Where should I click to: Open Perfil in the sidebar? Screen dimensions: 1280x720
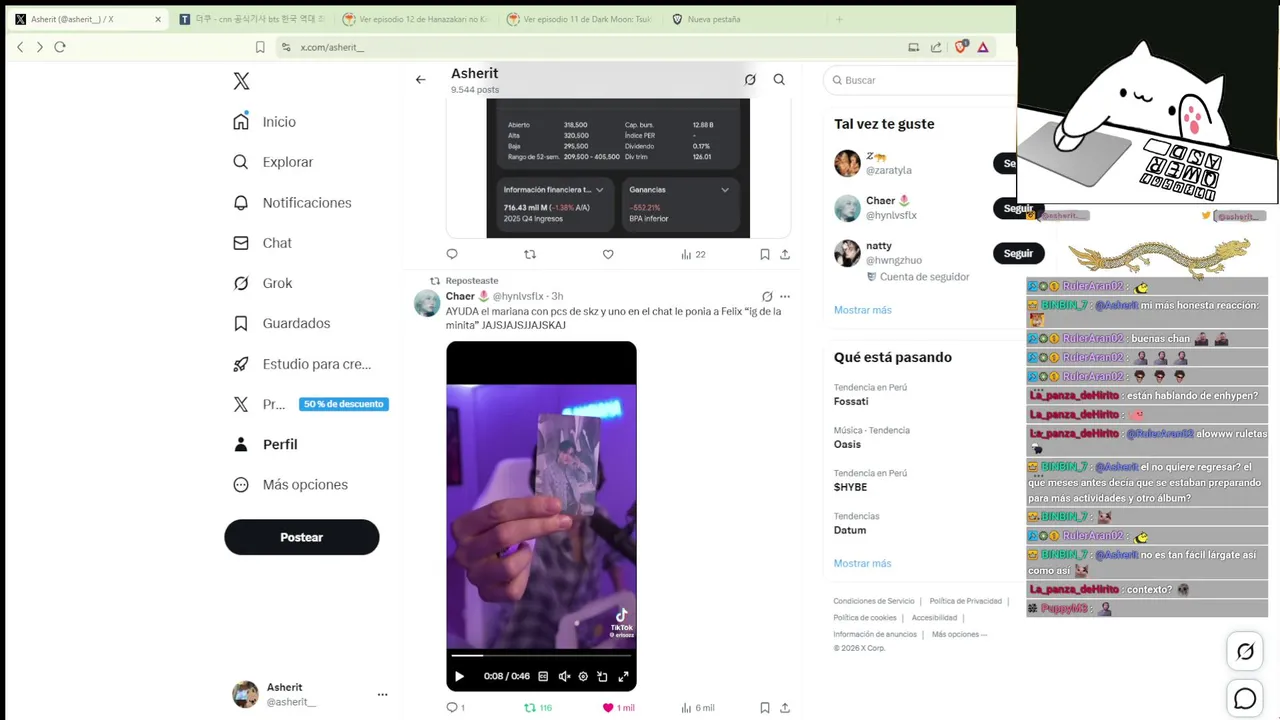point(265,444)
